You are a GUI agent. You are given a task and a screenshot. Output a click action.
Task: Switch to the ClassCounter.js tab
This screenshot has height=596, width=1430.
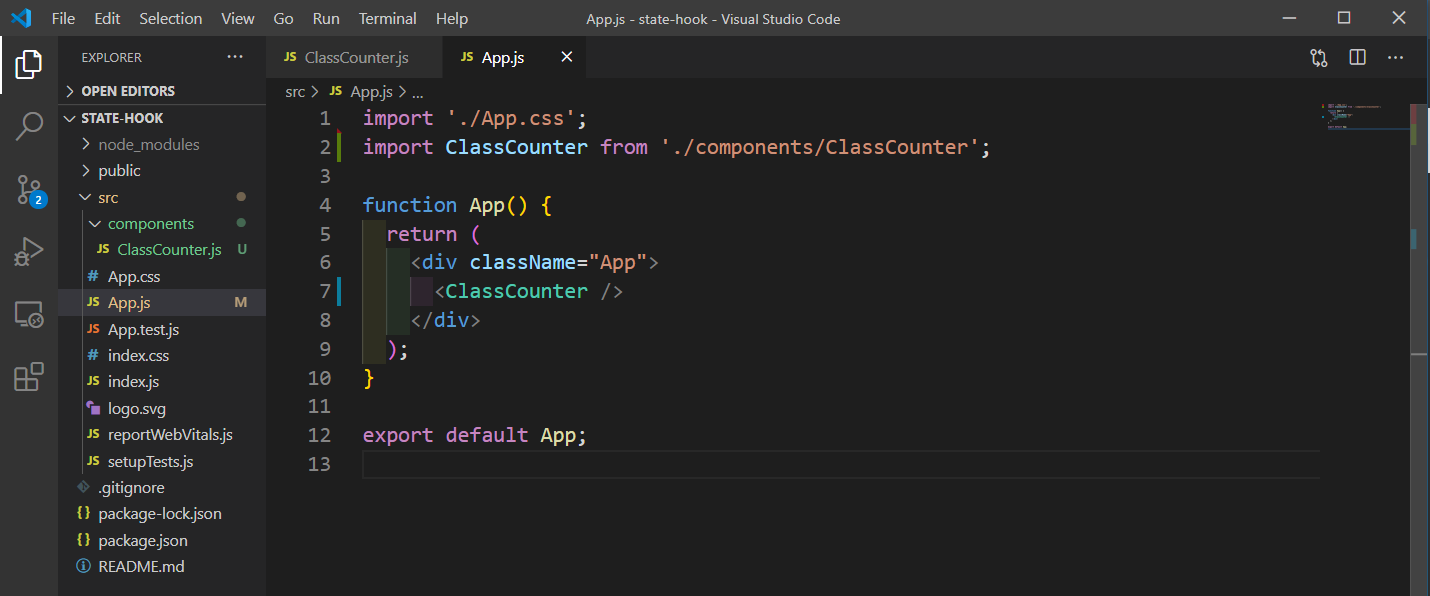[355, 57]
